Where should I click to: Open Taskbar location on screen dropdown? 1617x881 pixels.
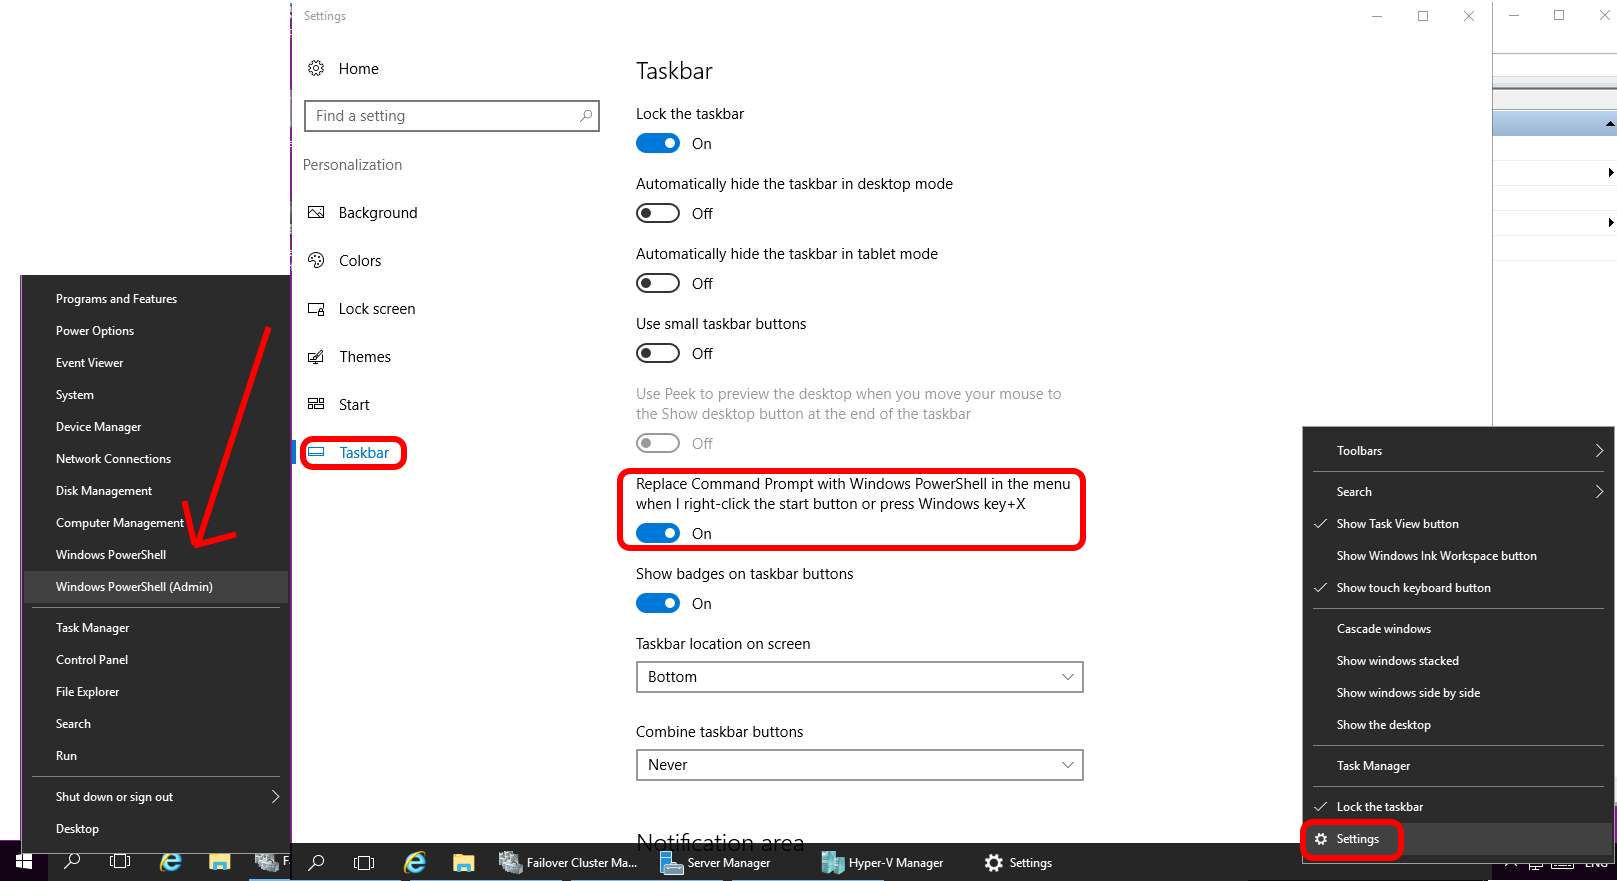pyautogui.click(x=859, y=677)
